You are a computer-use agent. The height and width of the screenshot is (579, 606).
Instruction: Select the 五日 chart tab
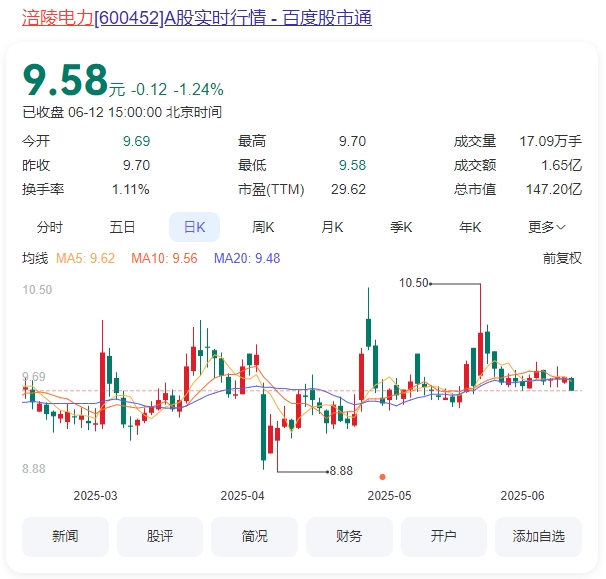coord(122,227)
